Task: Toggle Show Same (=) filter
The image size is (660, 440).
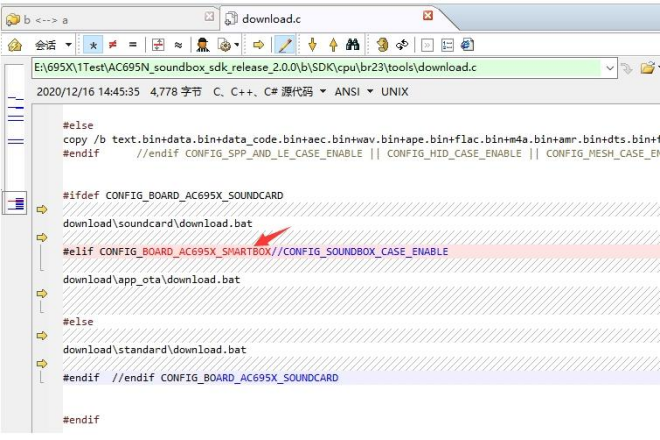Action: [133, 44]
